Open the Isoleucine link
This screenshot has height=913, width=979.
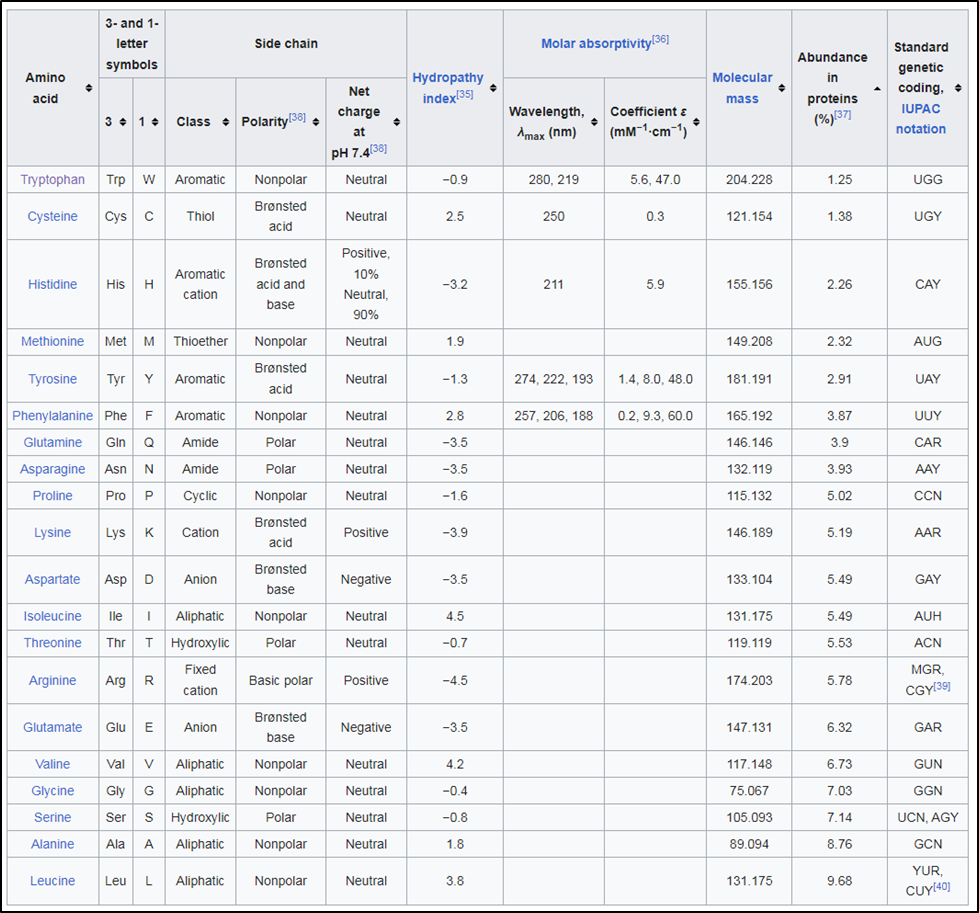tap(52, 616)
